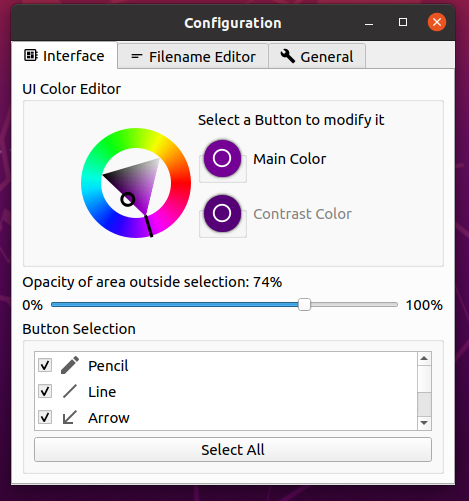Uncheck the Line button checkbox
This screenshot has width=469, height=501.
pyautogui.click(x=45, y=391)
